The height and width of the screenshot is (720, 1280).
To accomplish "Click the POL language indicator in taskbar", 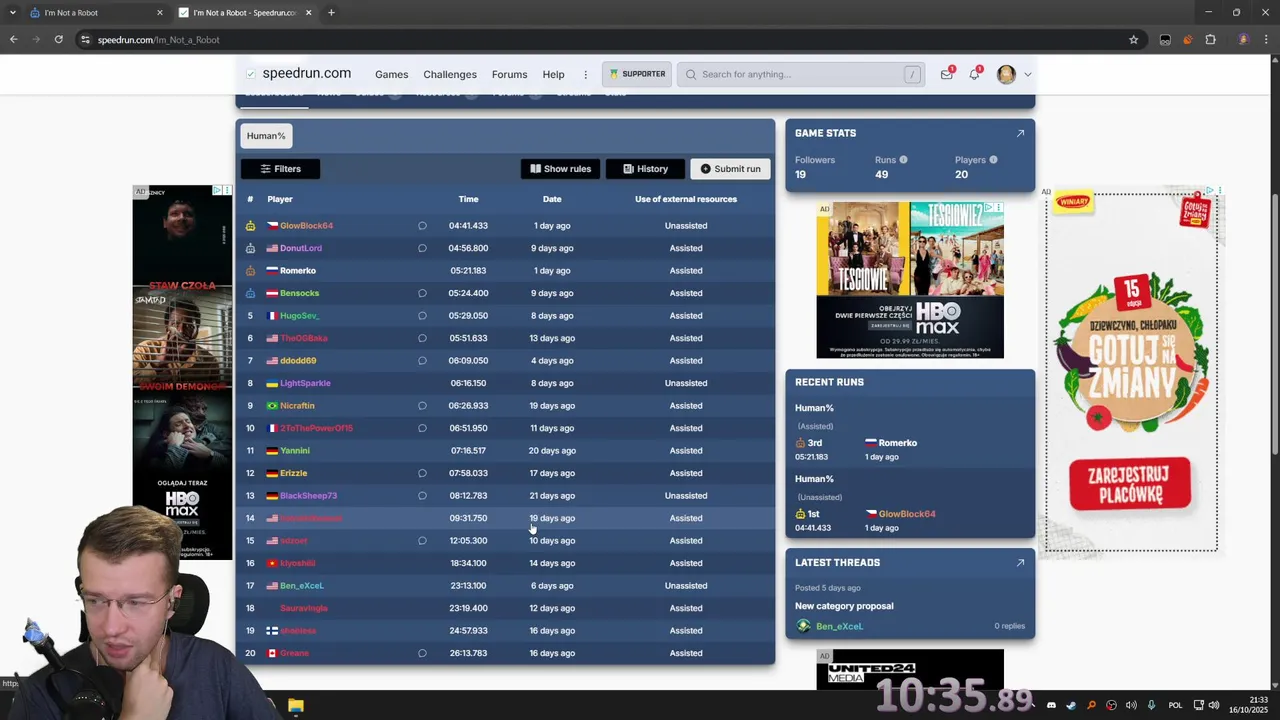I will point(1175,705).
